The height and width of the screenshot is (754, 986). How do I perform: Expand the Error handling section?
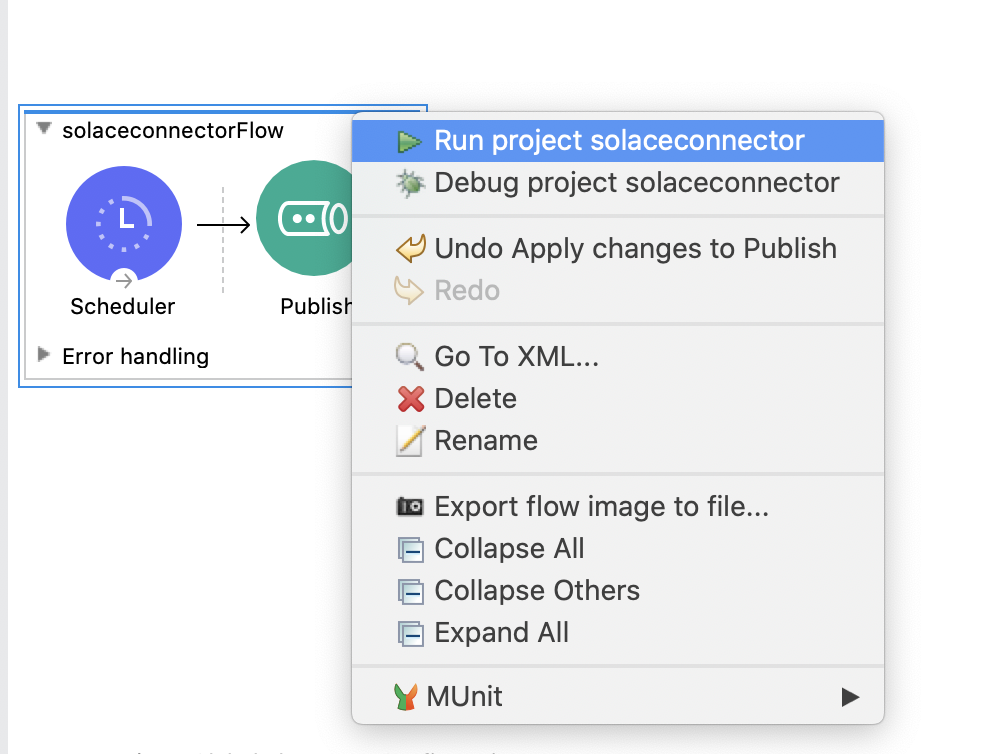[44, 354]
